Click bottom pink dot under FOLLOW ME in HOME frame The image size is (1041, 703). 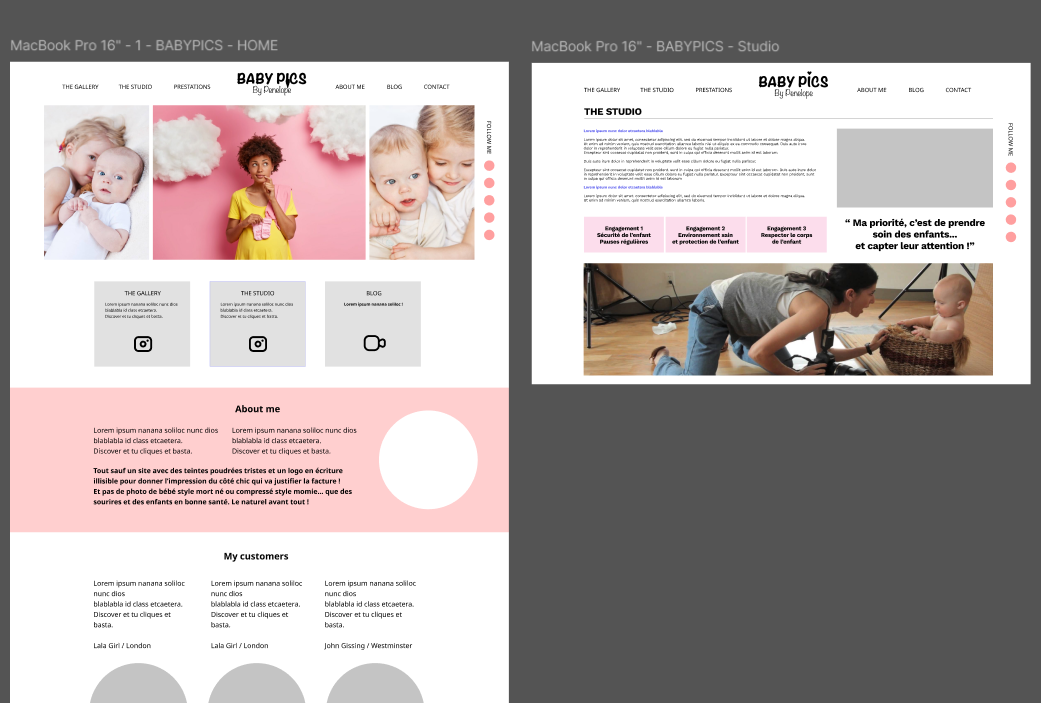(x=489, y=235)
